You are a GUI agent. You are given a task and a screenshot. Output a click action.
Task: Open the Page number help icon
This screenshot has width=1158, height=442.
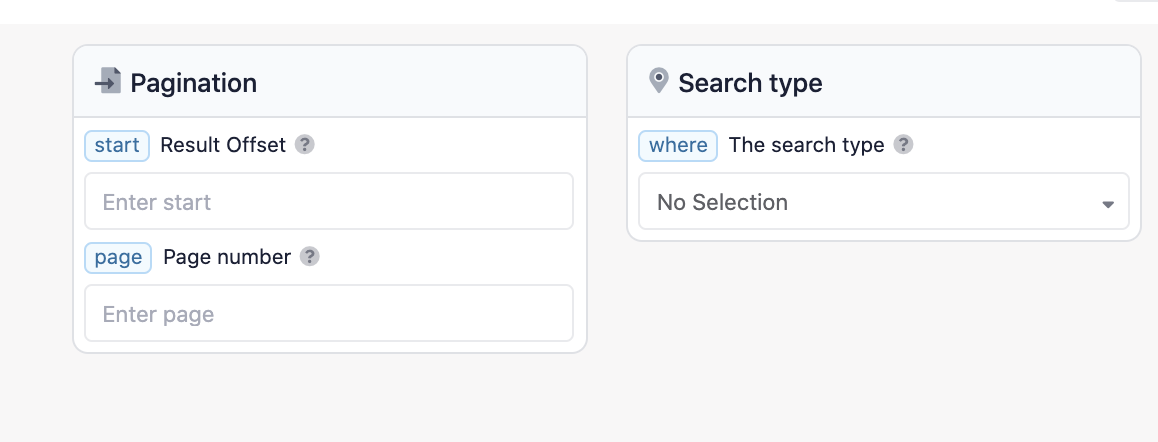point(310,257)
